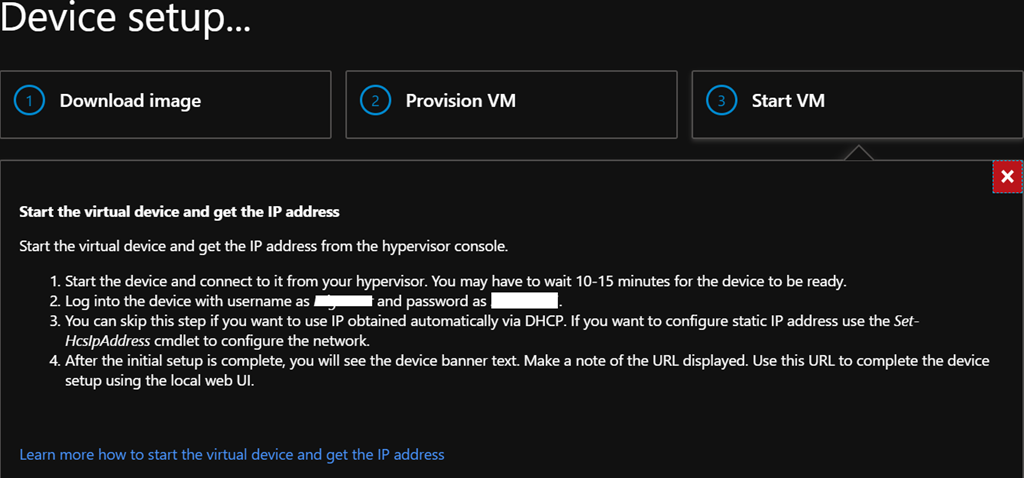Click the step 2 circle icon
The width and height of the screenshot is (1024, 478).
[x=376, y=101]
